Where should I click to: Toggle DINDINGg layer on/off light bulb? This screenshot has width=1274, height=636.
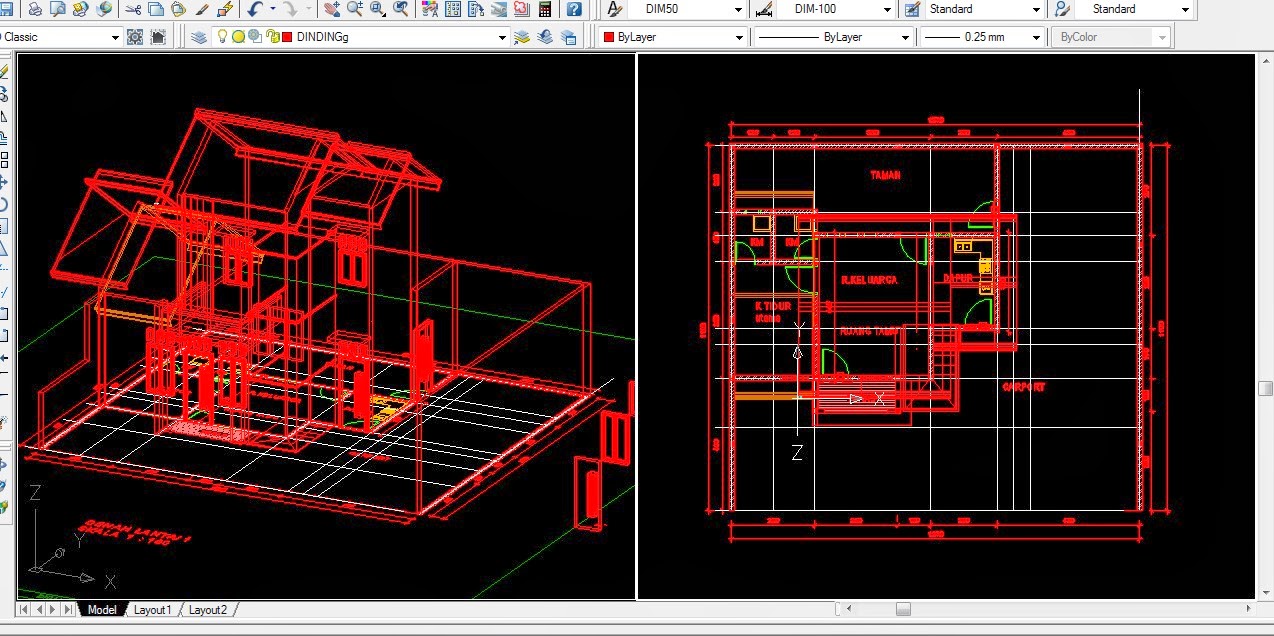click(223, 37)
